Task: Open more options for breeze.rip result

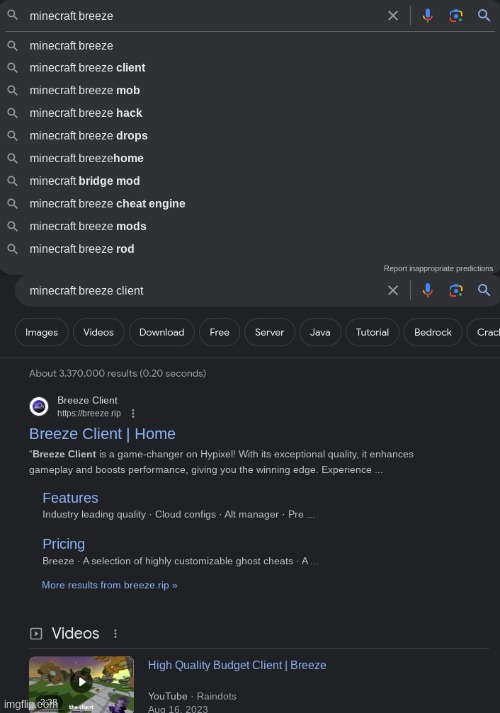Action: click(x=133, y=413)
